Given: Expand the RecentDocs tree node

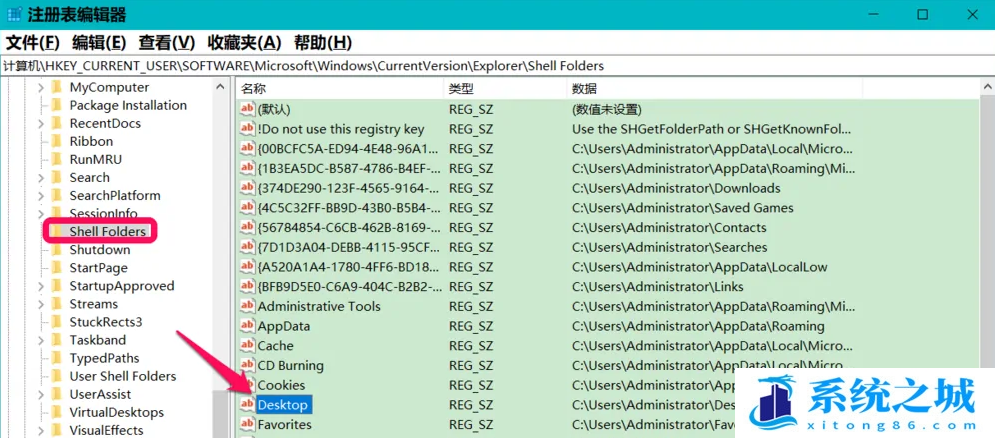Looking at the screenshot, I should coord(41,124).
